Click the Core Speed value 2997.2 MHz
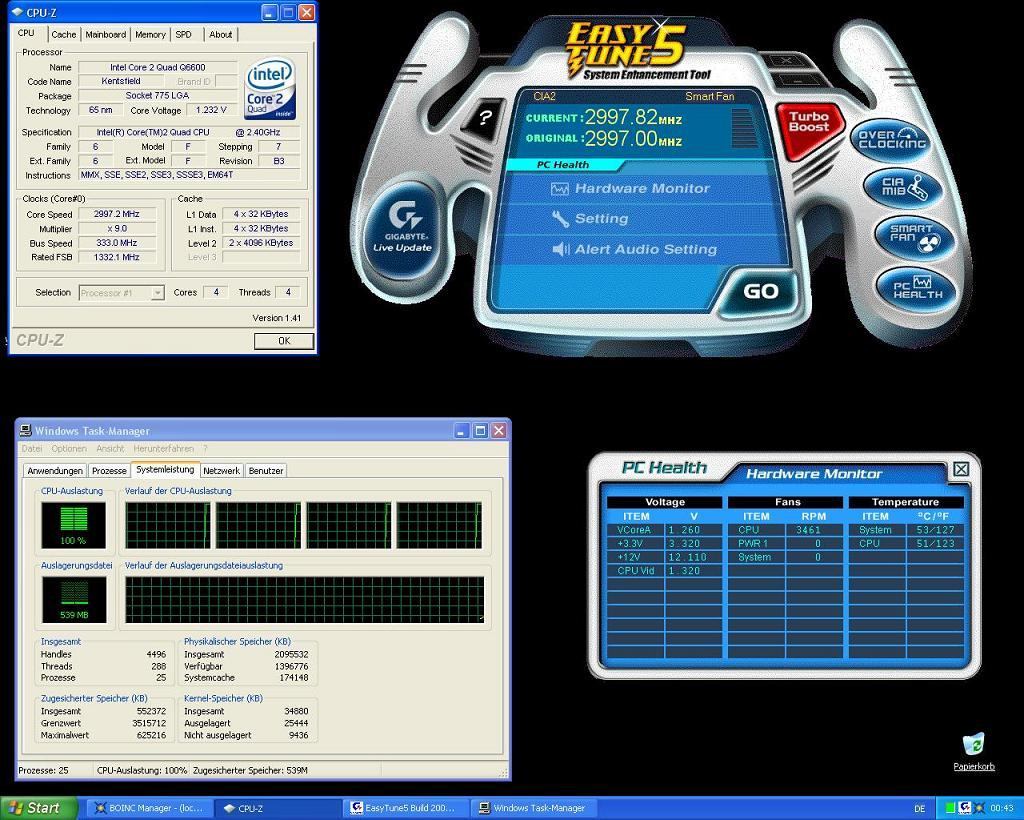The width and height of the screenshot is (1024, 820). click(x=117, y=214)
